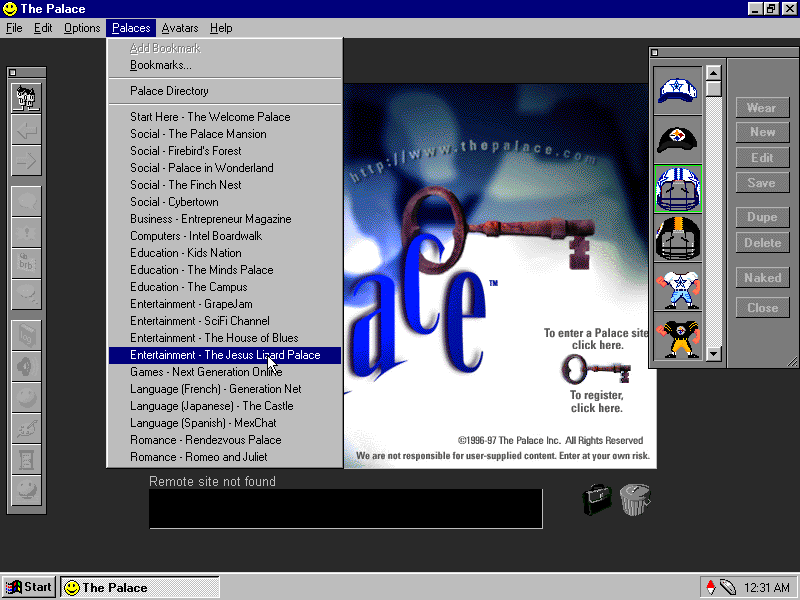
Task: Choose Palace Directory from the menu
Action: pos(169,91)
